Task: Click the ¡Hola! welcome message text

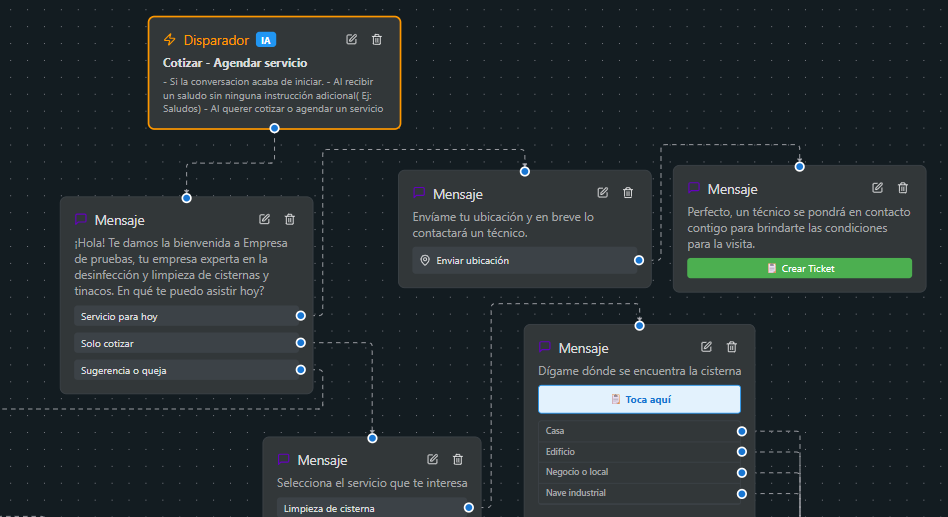Action: (181, 267)
